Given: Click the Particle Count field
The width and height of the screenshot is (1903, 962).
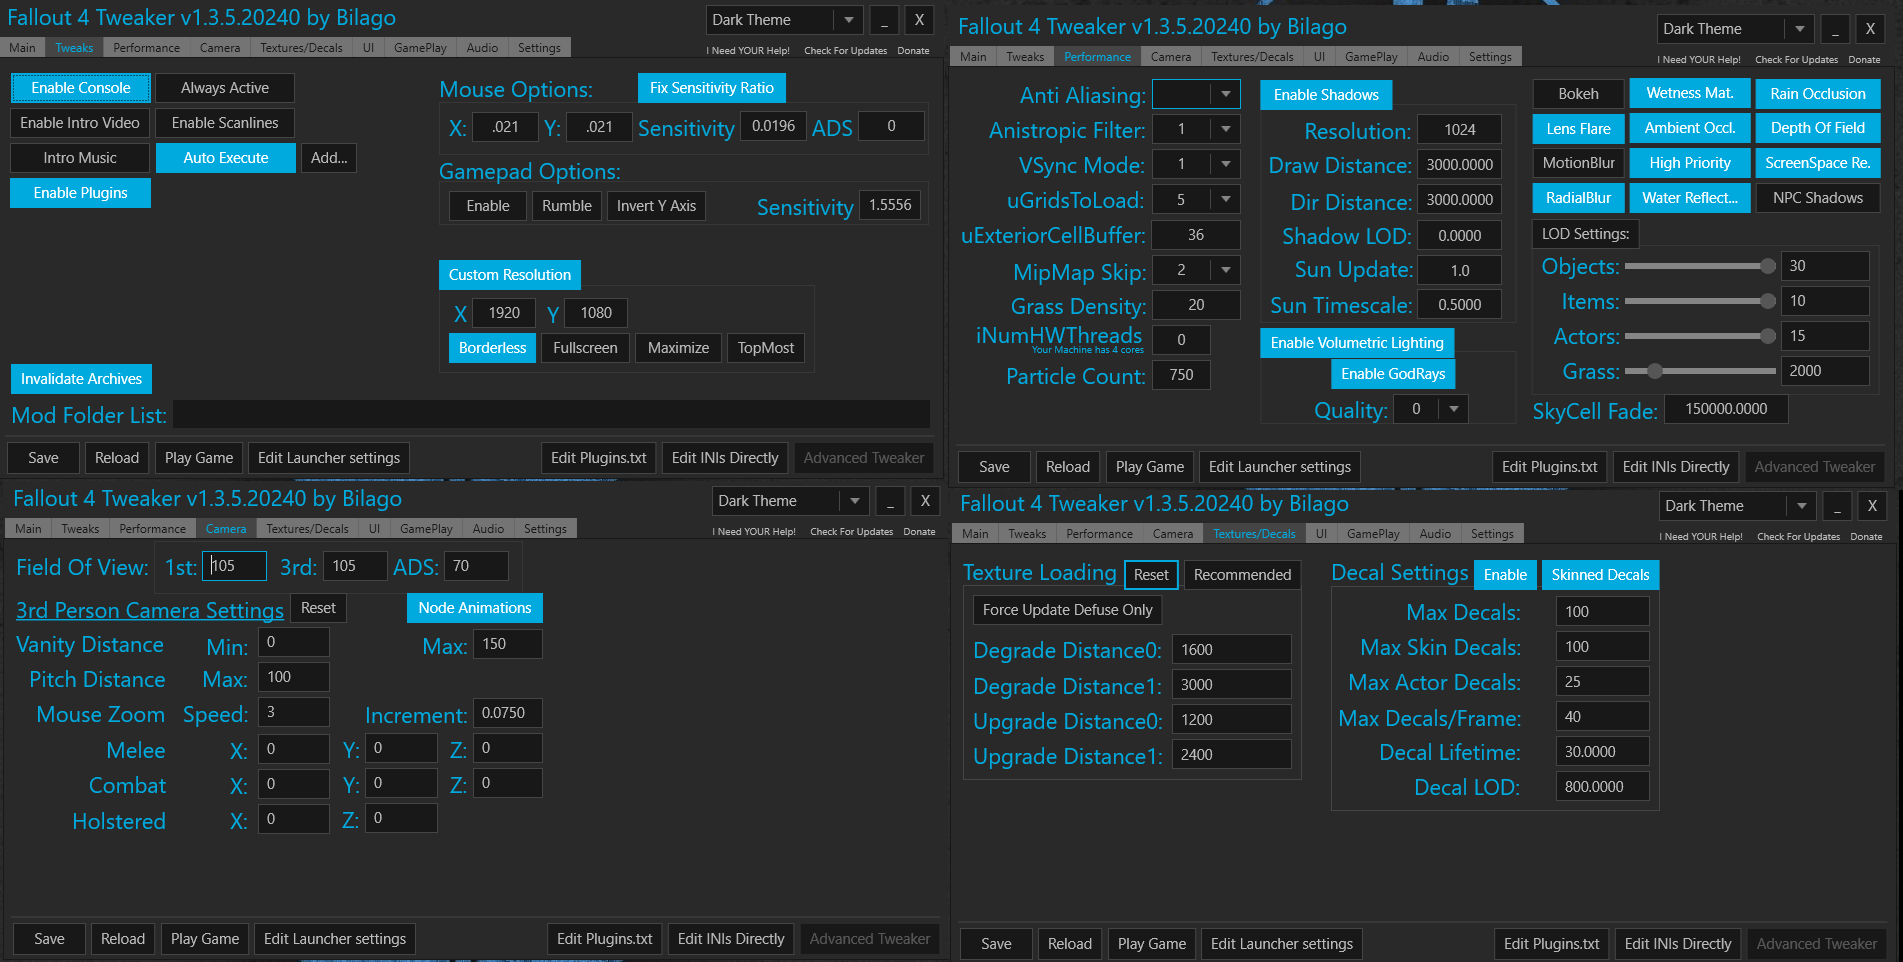Looking at the screenshot, I should coord(1181,375).
